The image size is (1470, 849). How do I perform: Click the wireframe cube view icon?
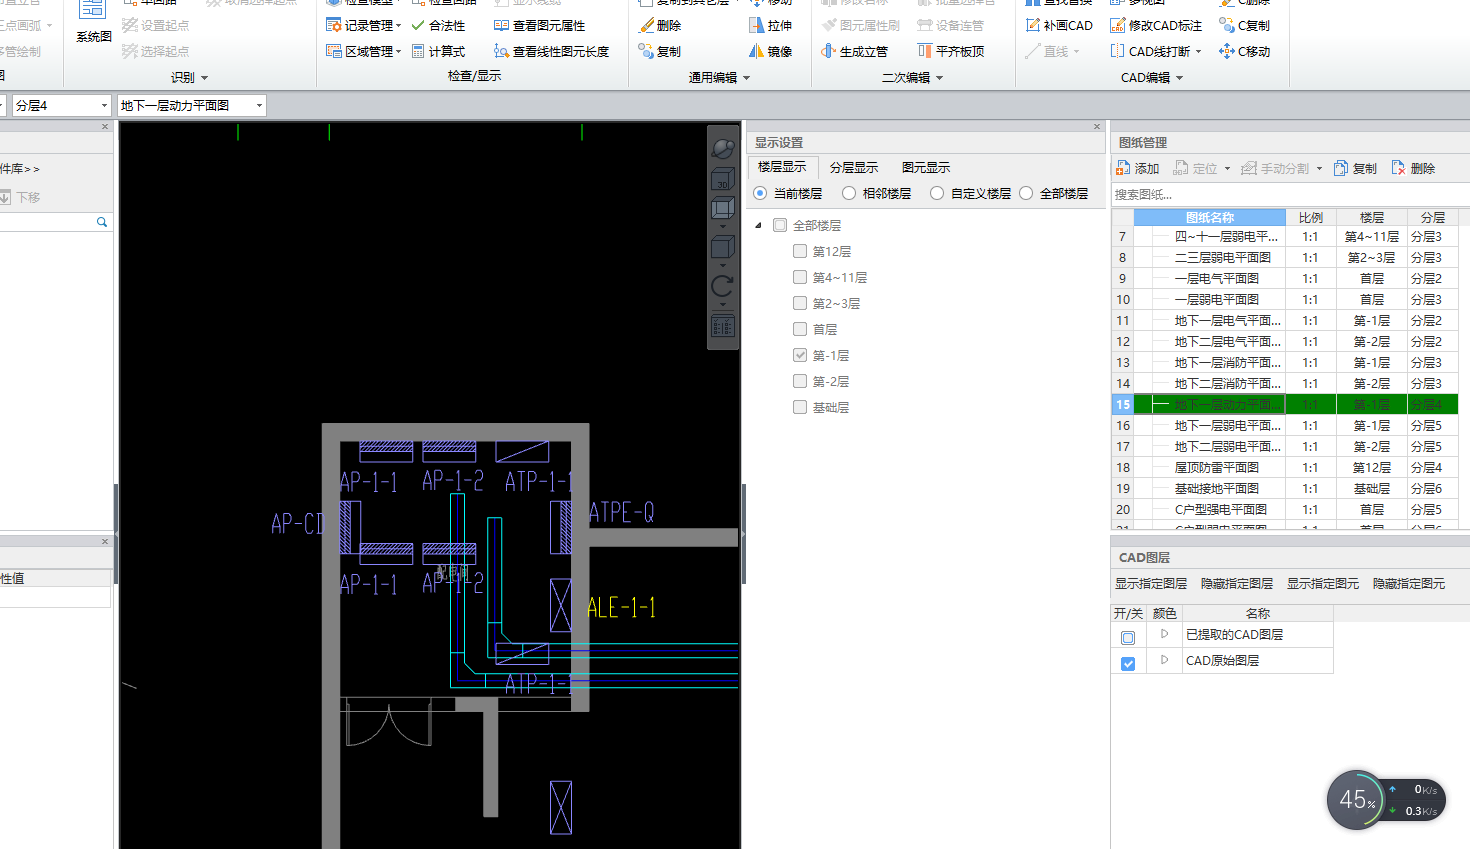tap(723, 208)
